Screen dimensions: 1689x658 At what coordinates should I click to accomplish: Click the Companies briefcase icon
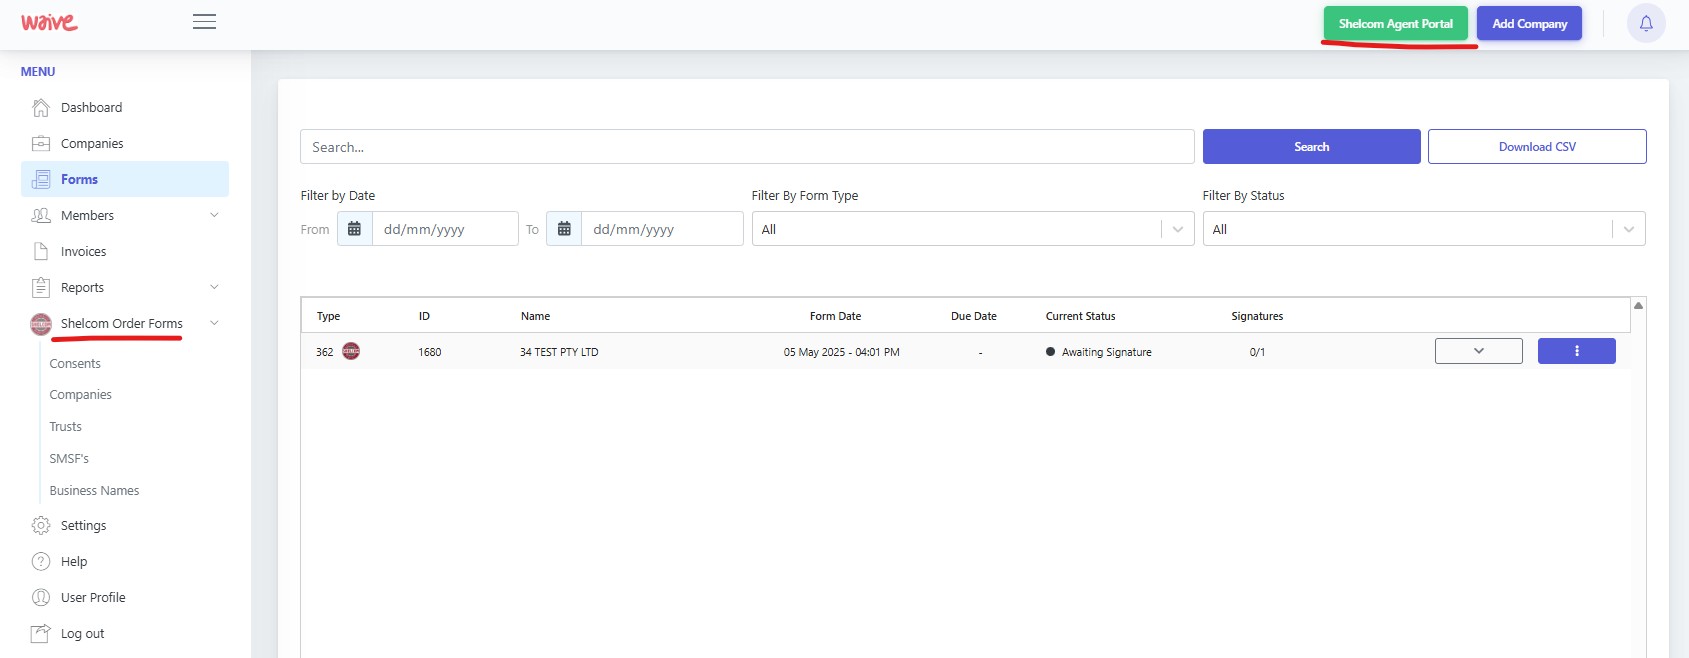tap(41, 143)
